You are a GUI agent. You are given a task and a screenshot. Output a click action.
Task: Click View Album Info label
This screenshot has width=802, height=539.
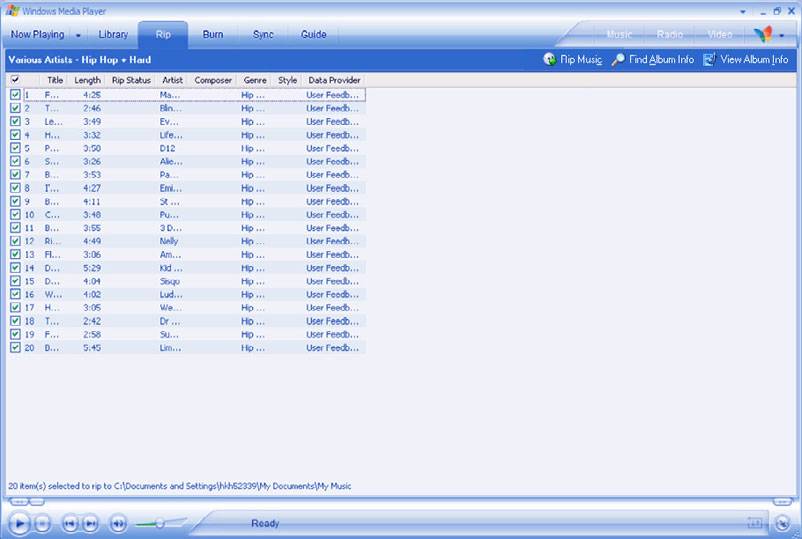coord(754,59)
